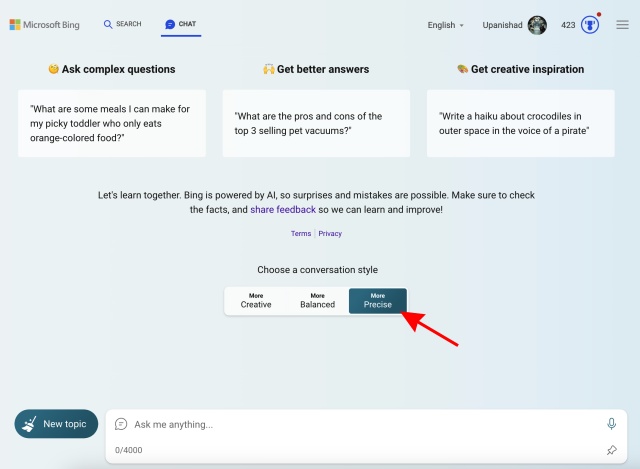Click the pin icon in chat box
The width and height of the screenshot is (640, 469).
[611, 450]
